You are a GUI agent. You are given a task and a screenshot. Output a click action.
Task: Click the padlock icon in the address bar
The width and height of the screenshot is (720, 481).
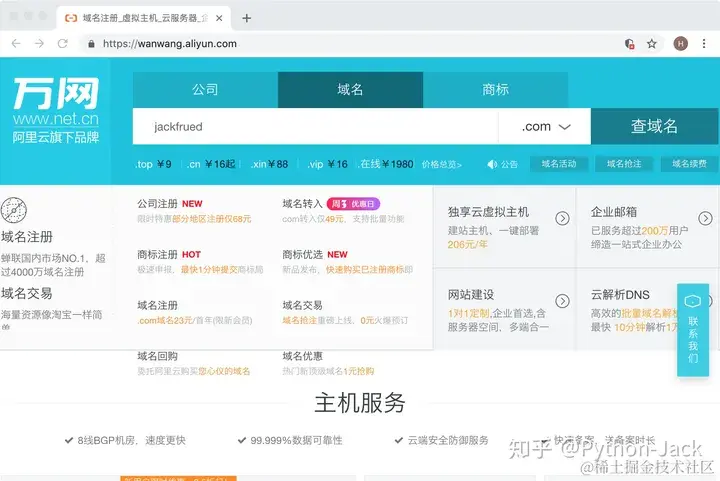[x=91, y=44]
